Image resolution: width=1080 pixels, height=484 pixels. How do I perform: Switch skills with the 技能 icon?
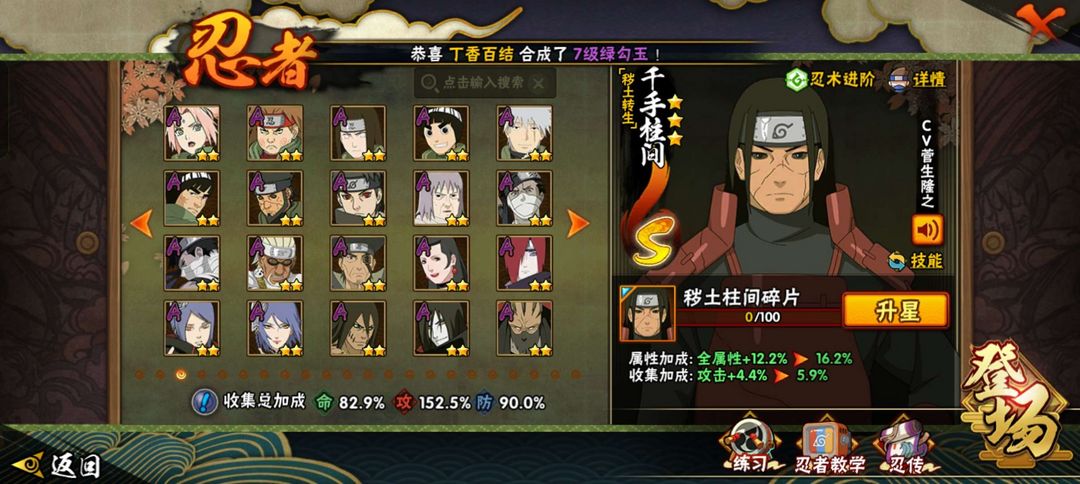click(915, 260)
